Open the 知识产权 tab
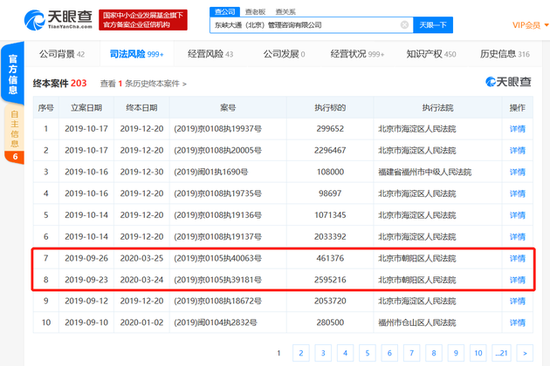Image resolution: width=550 pixels, height=366 pixels. click(x=431, y=54)
